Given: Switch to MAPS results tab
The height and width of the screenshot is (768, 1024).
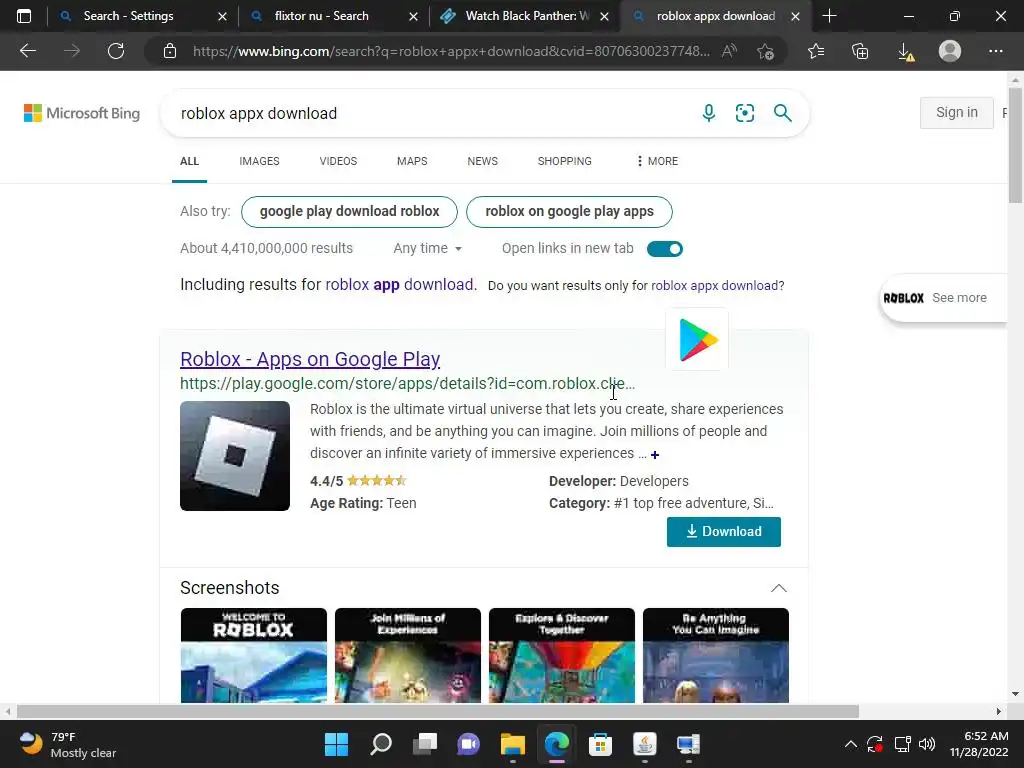Looking at the screenshot, I should pos(412,161).
